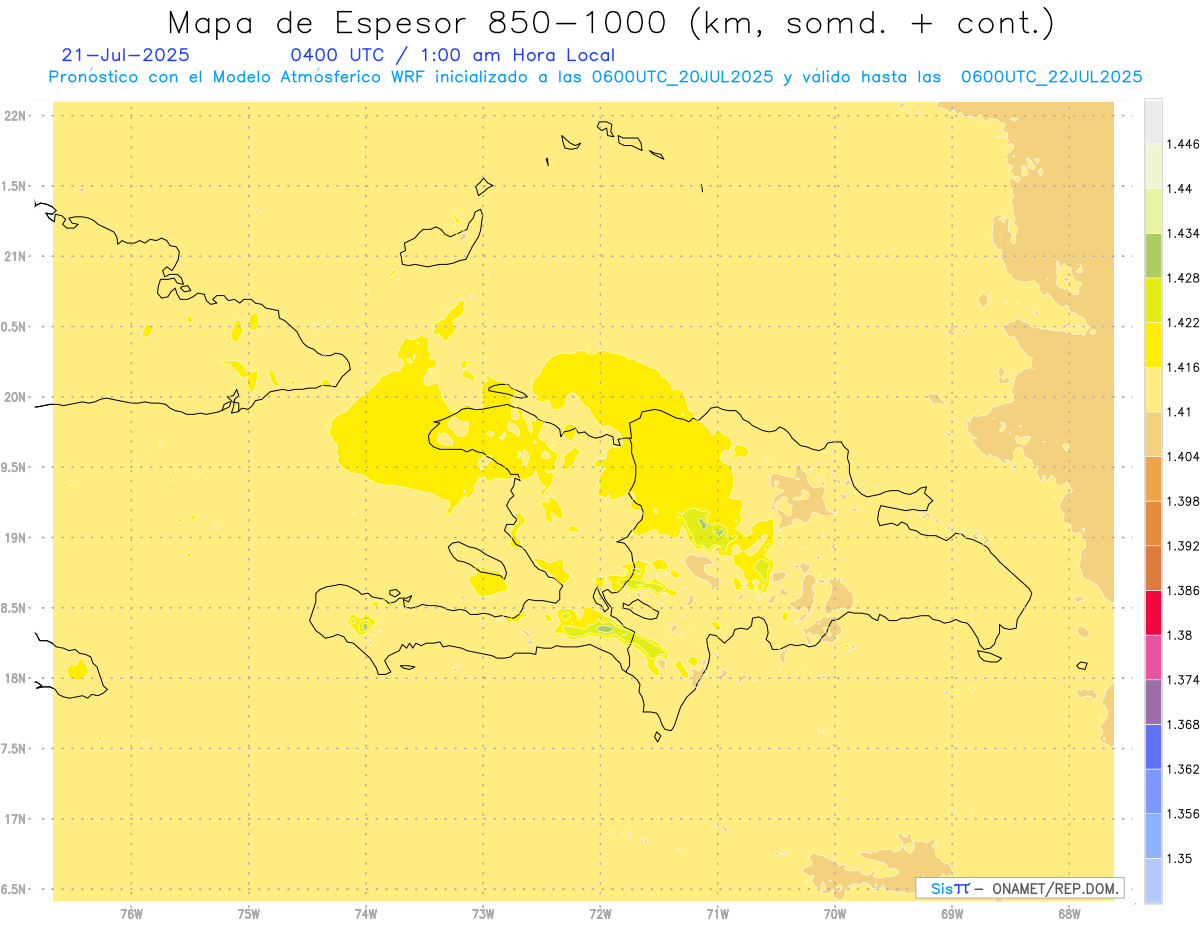Click the '19N' latitude label

16,538
